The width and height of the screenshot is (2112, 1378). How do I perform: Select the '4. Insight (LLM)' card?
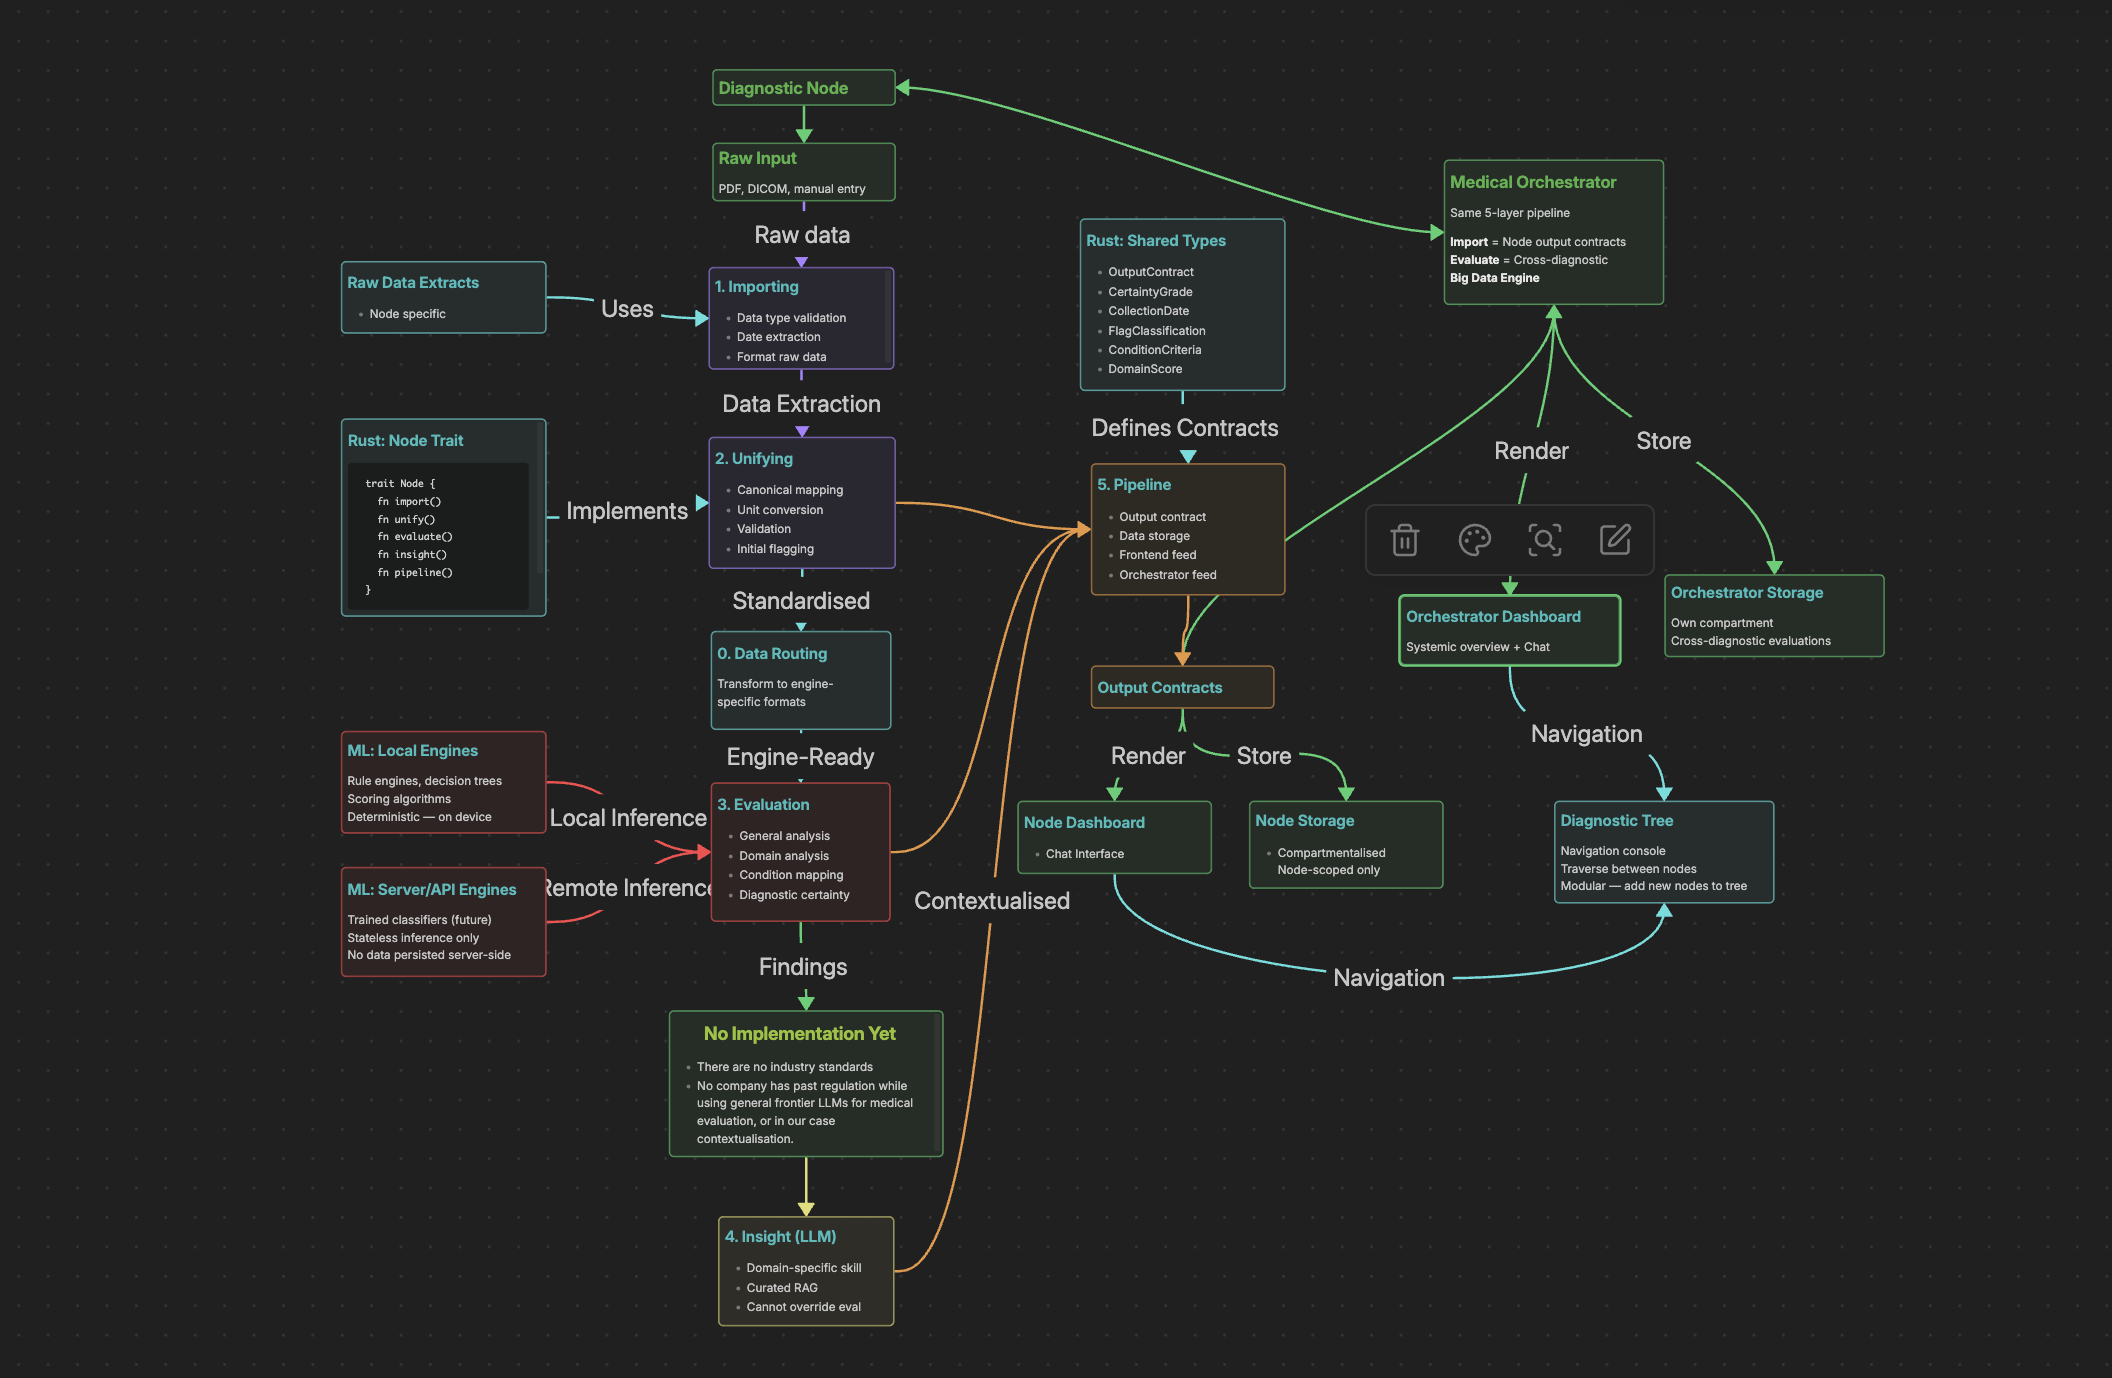(x=805, y=1271)
